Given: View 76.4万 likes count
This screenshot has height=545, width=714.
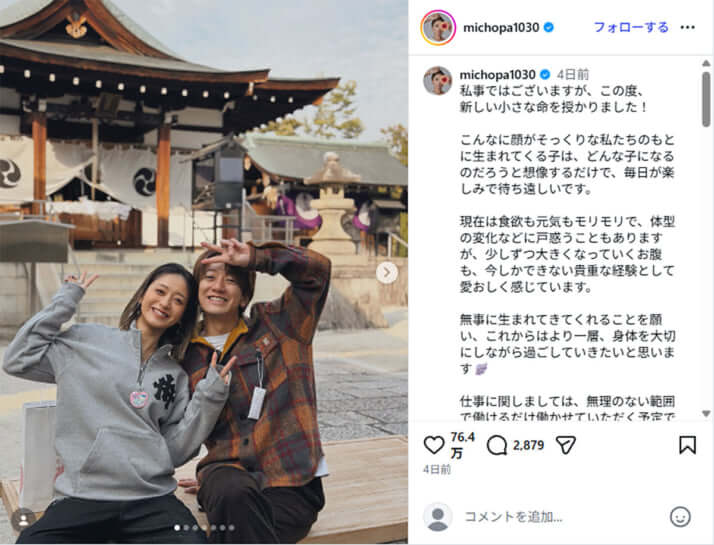Looking at the screenshot, I should click(x=462, y=445).
